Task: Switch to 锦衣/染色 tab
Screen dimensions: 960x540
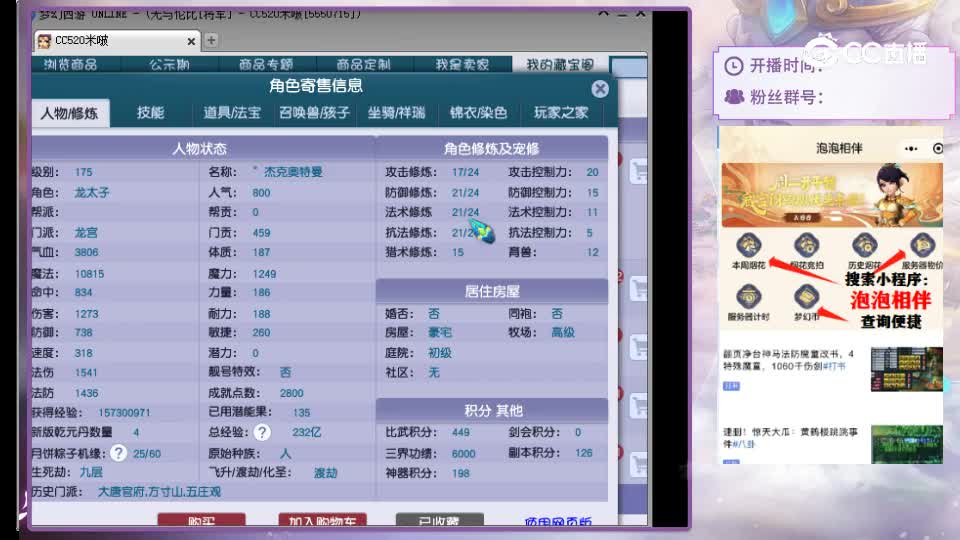Action: click(478, 113)
